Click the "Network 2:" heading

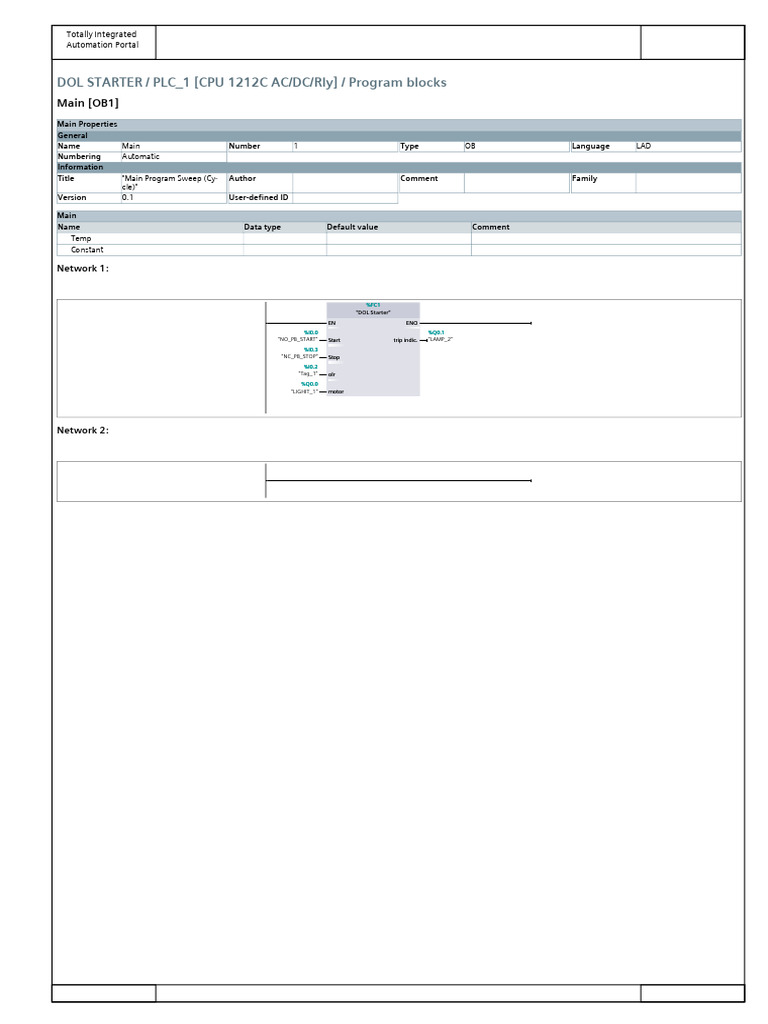click(83, 430)
